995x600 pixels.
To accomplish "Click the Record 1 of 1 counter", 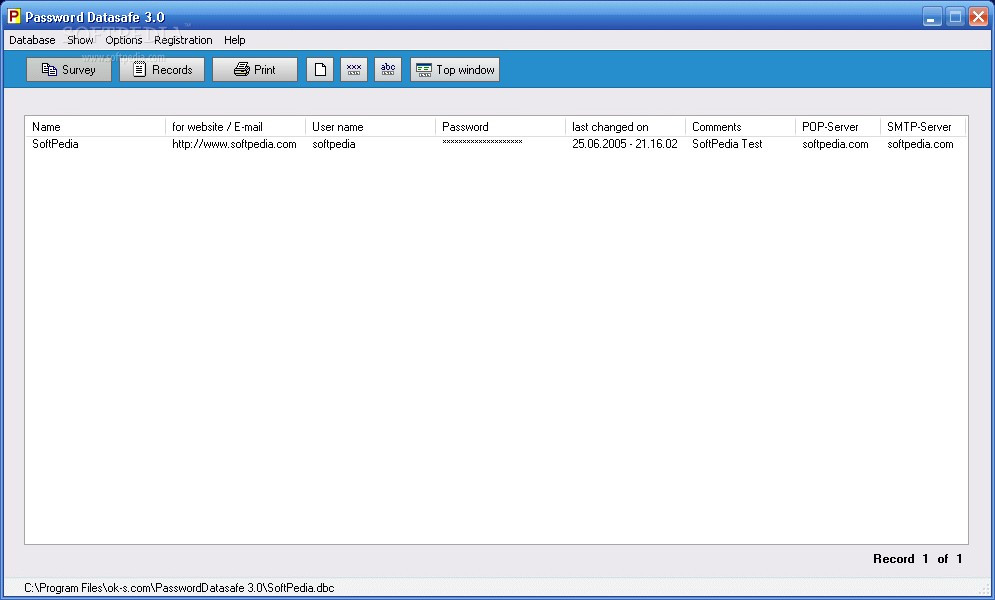I will 918,559.
